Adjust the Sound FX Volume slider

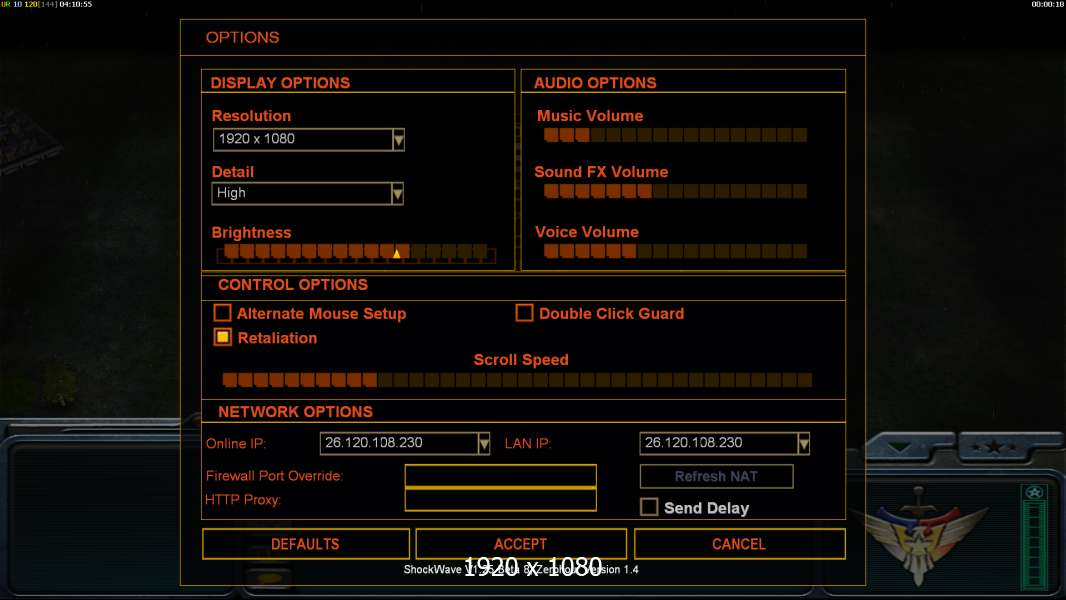(675, 191)
